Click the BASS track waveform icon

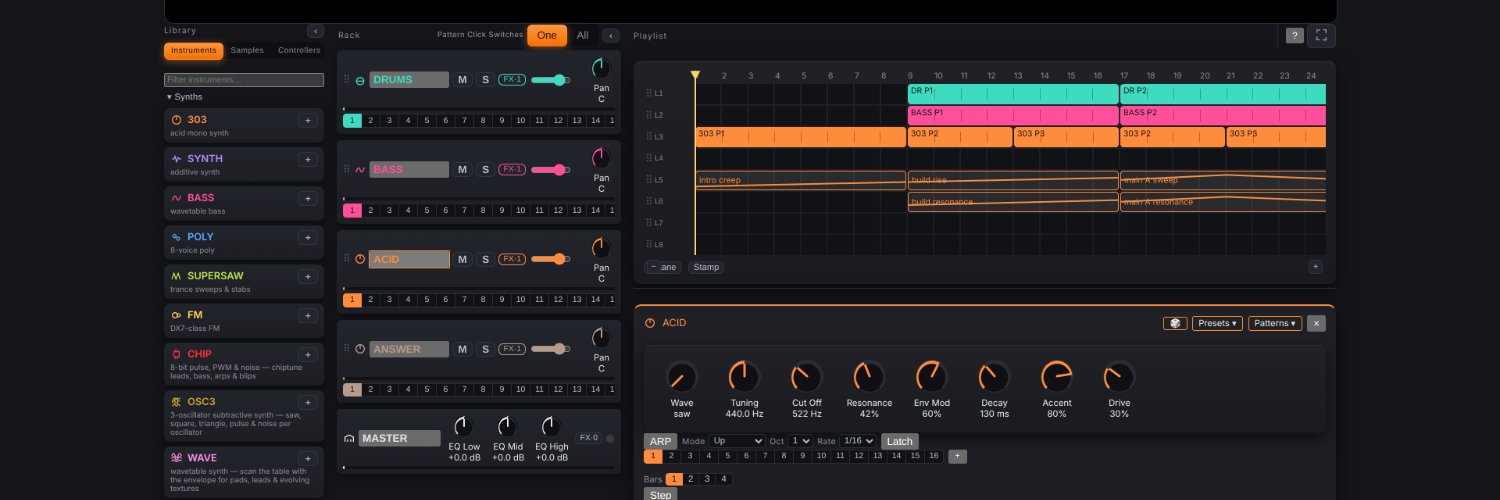tap(360, 170)
